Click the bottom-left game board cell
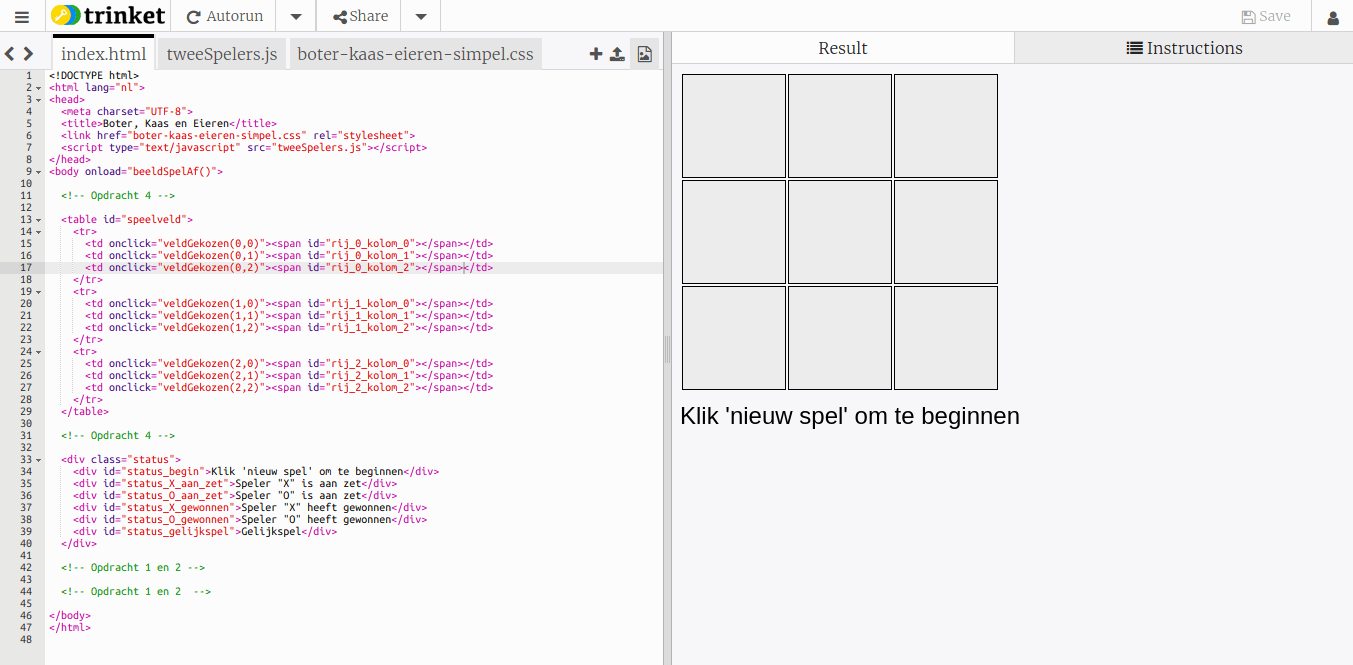The image size is (1353, 665). point(734,338)
